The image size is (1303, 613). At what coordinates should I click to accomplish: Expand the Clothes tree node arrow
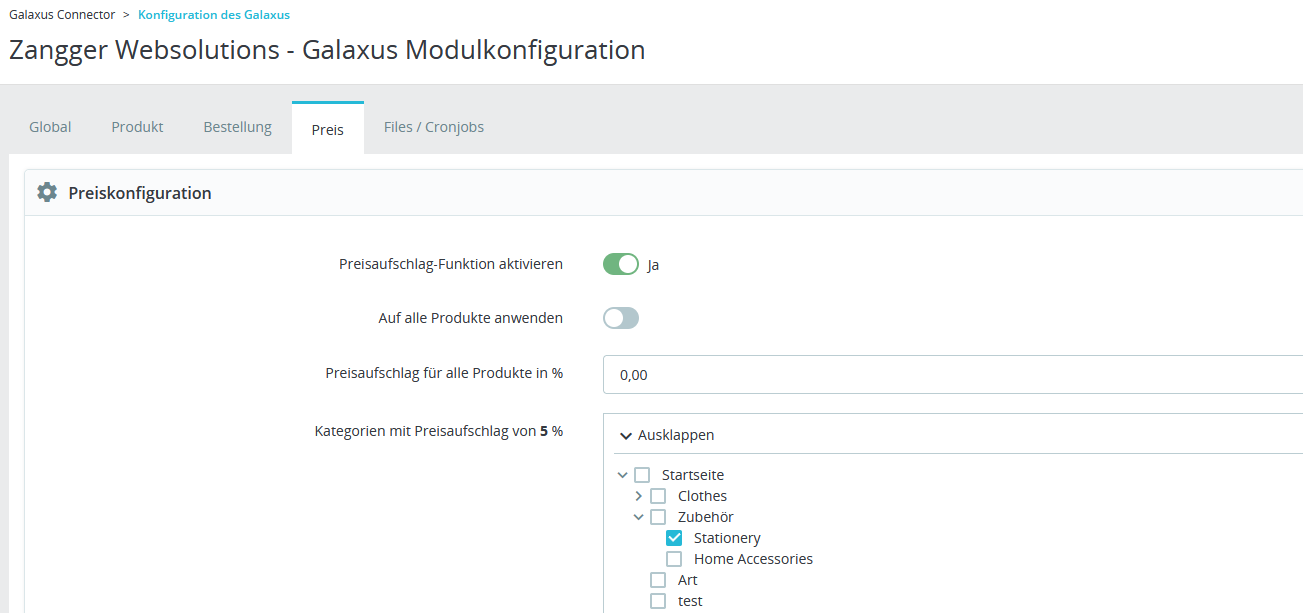639,496
